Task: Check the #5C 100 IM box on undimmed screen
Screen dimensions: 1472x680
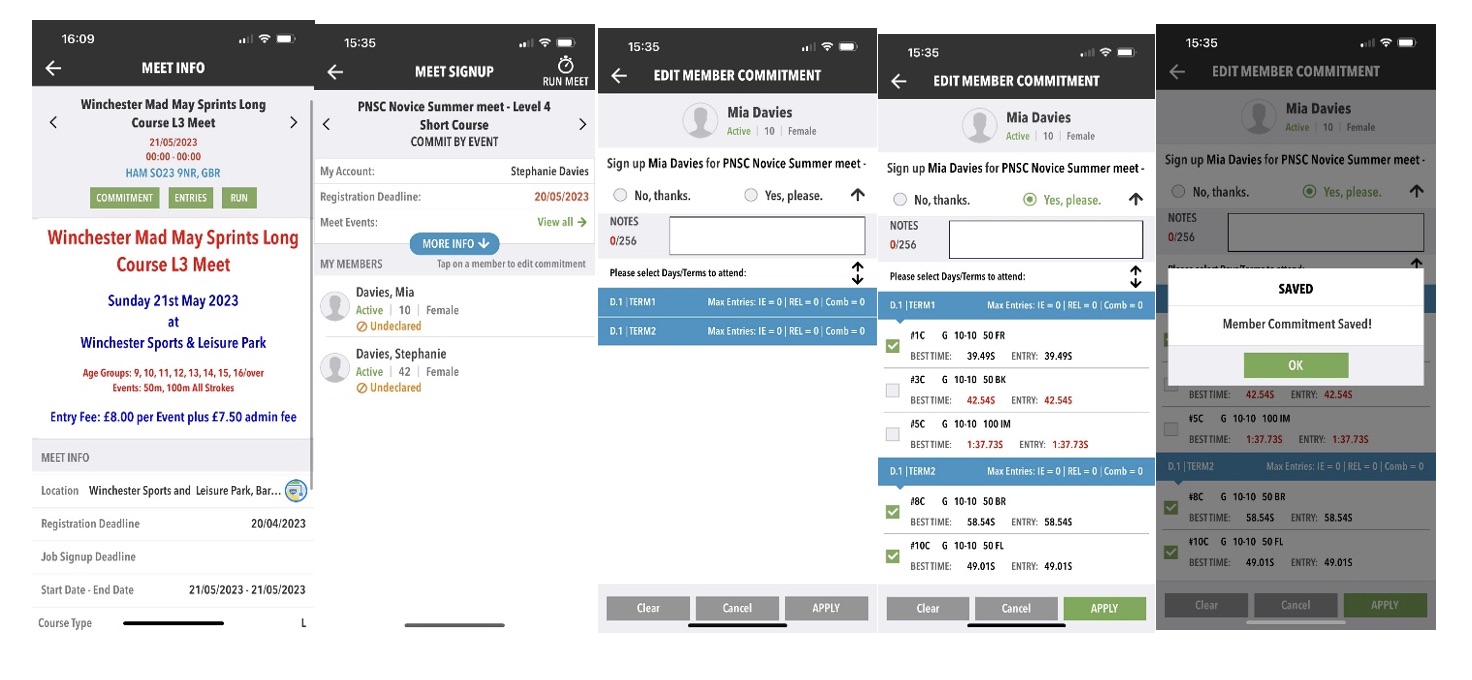Action: 893,434
